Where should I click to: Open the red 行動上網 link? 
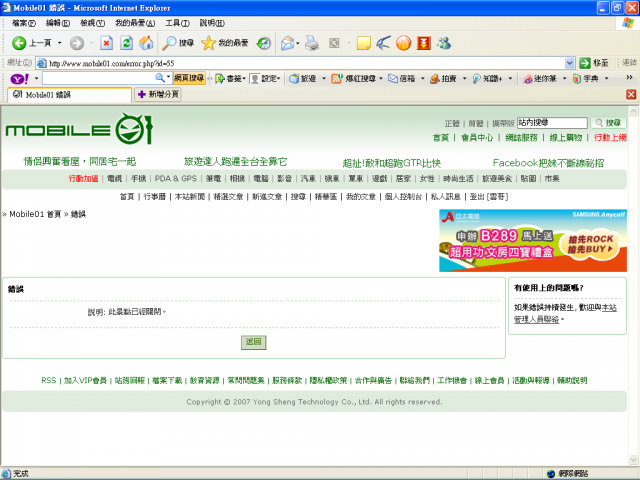(610, 138)
